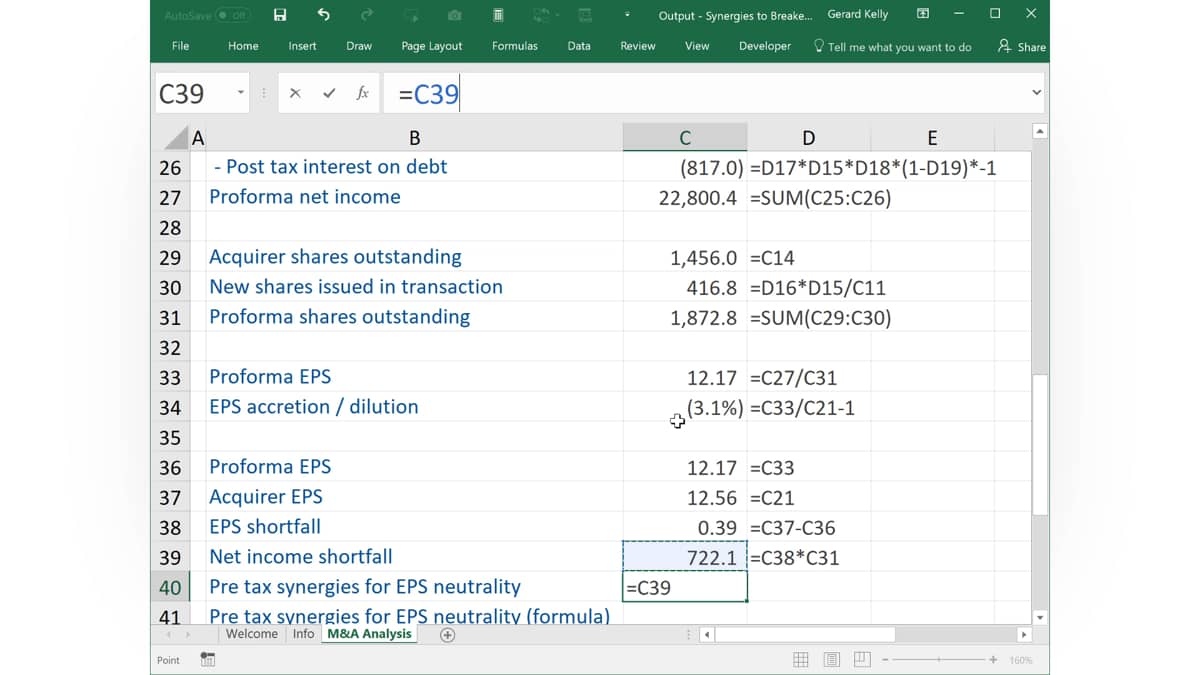1200x675 pixels.
Task: Click the zoom in plus button
Action: (x=993, y=659)
